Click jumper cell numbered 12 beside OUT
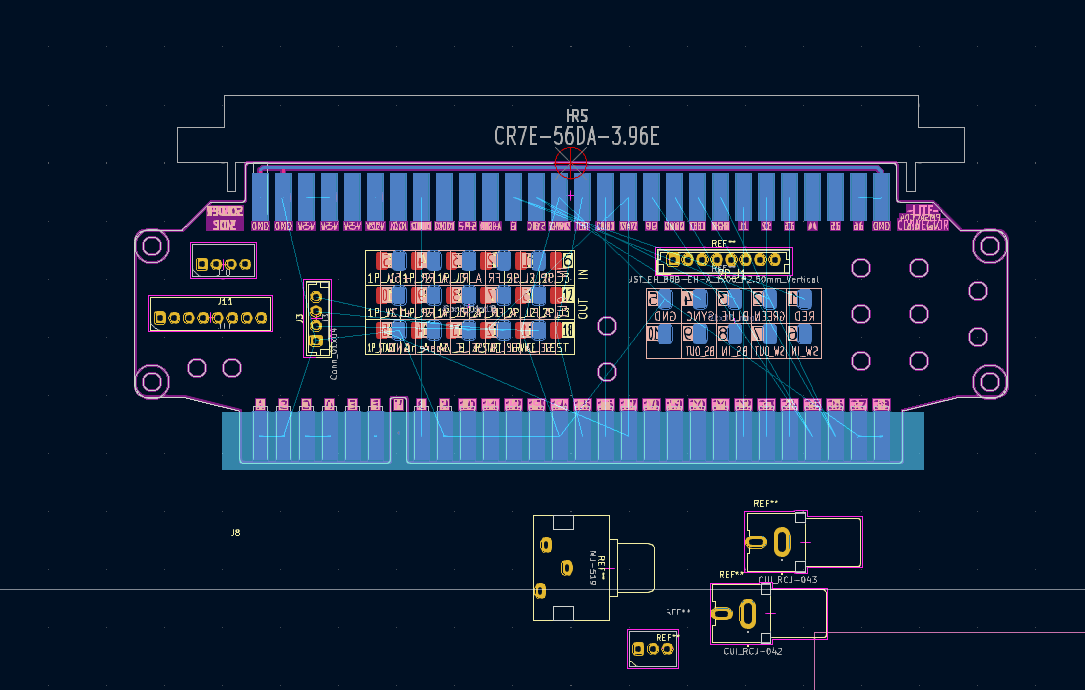 coord(567,296)
